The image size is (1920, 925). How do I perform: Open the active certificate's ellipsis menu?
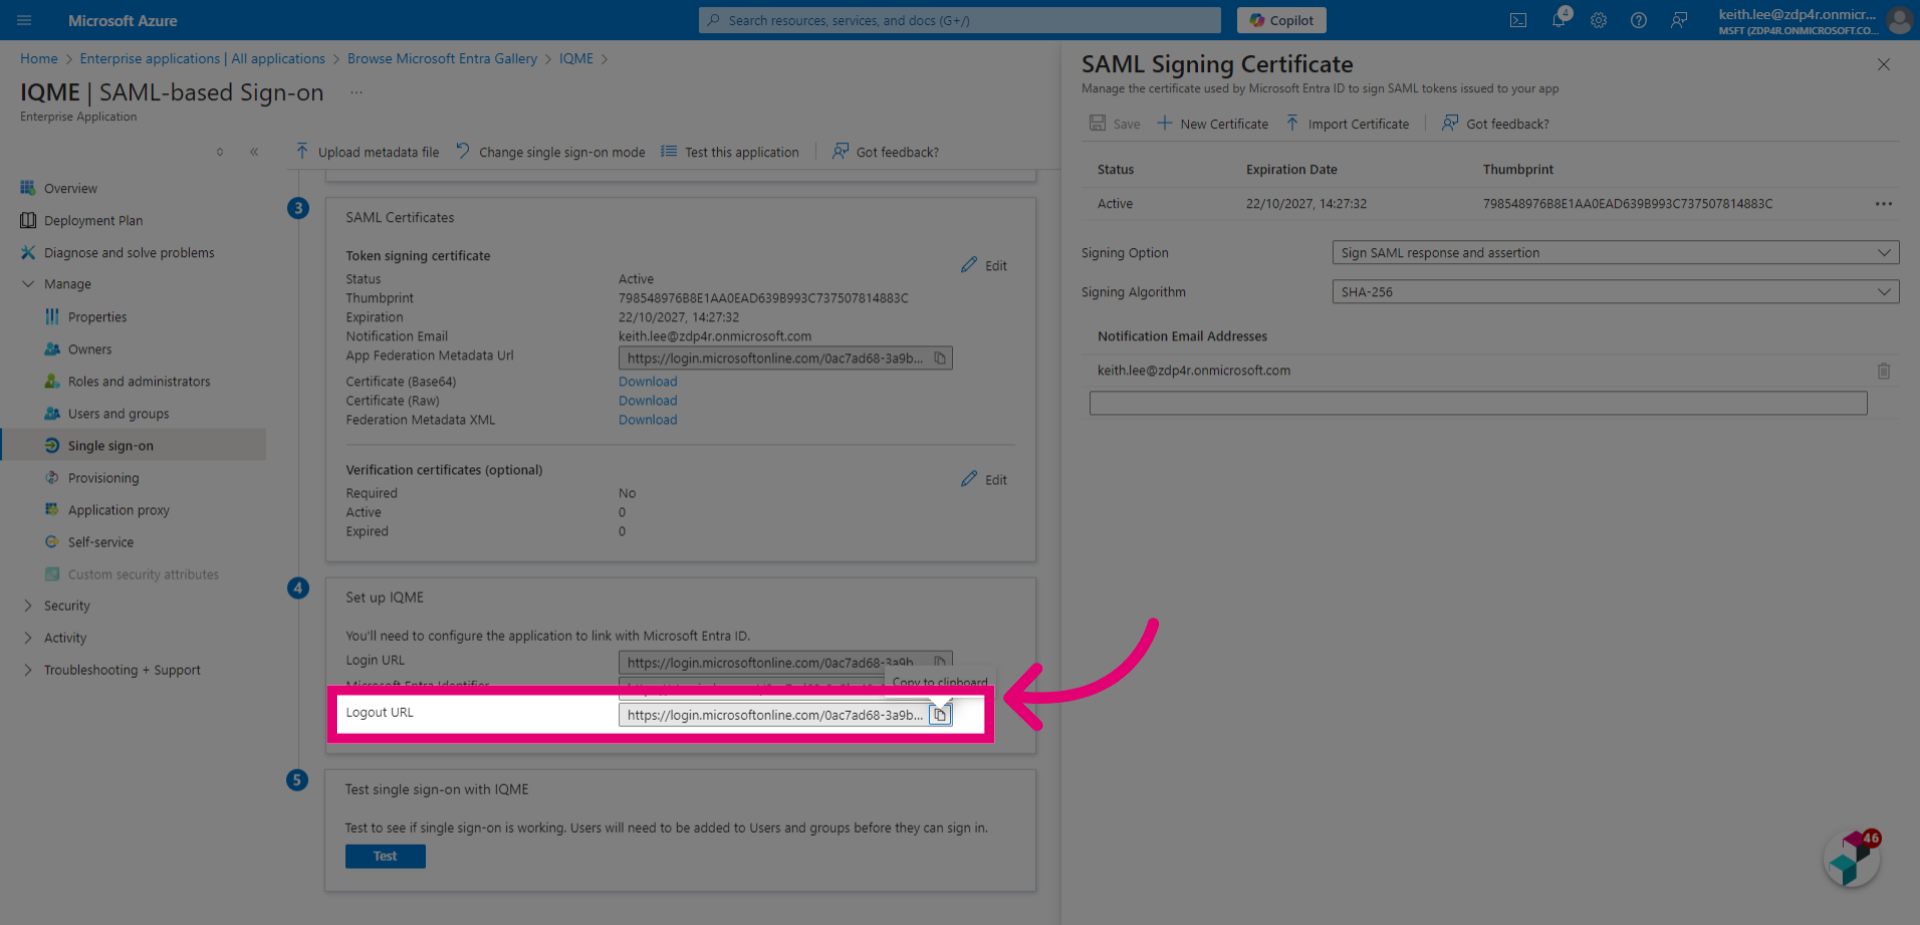point(1884,204)
